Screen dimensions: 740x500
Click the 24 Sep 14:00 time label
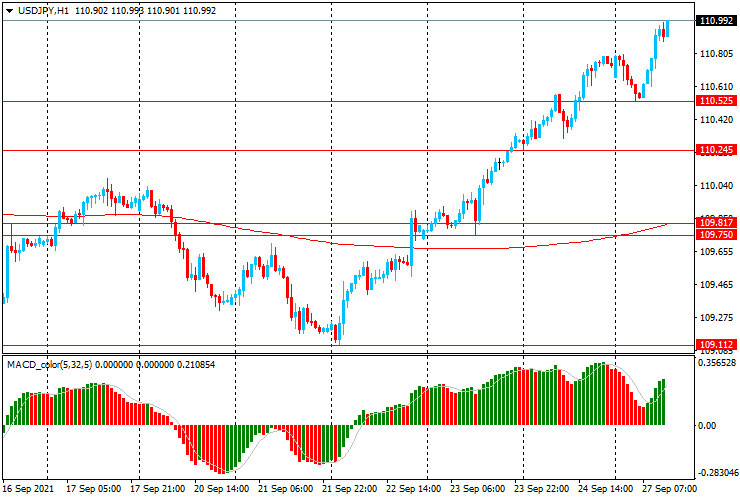606,489
